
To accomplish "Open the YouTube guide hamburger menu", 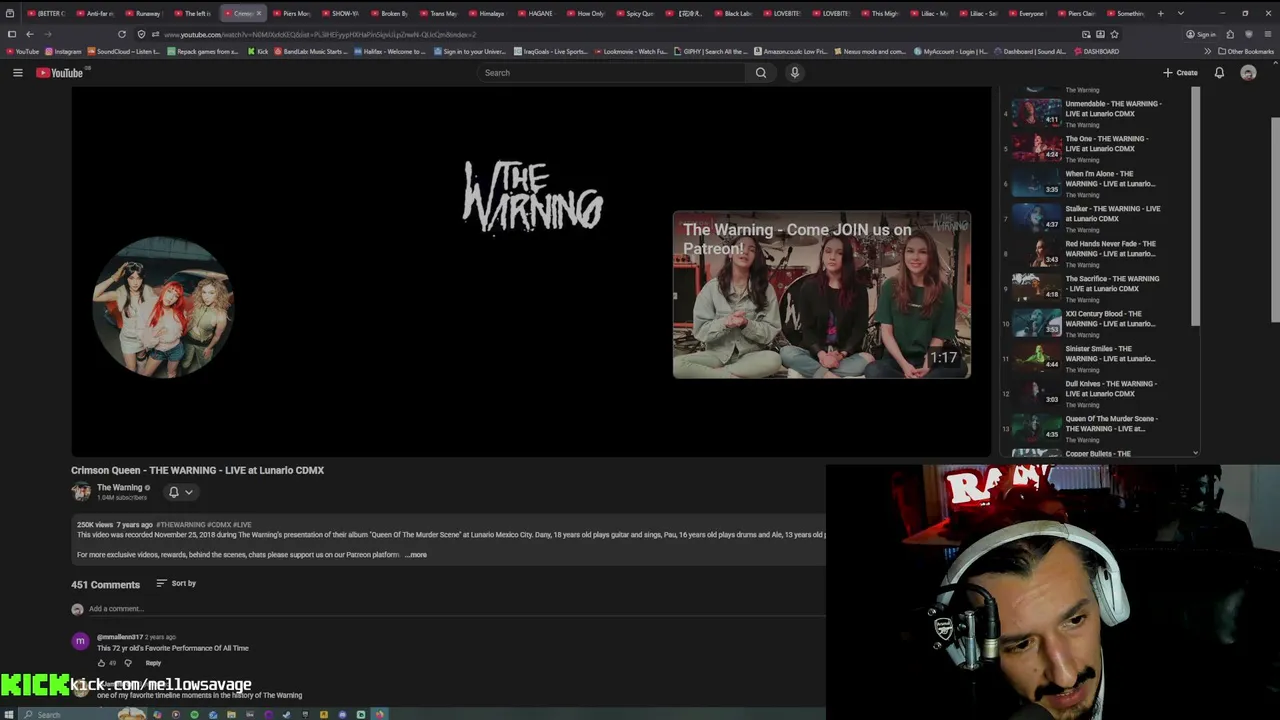I will tap(17, 72).
